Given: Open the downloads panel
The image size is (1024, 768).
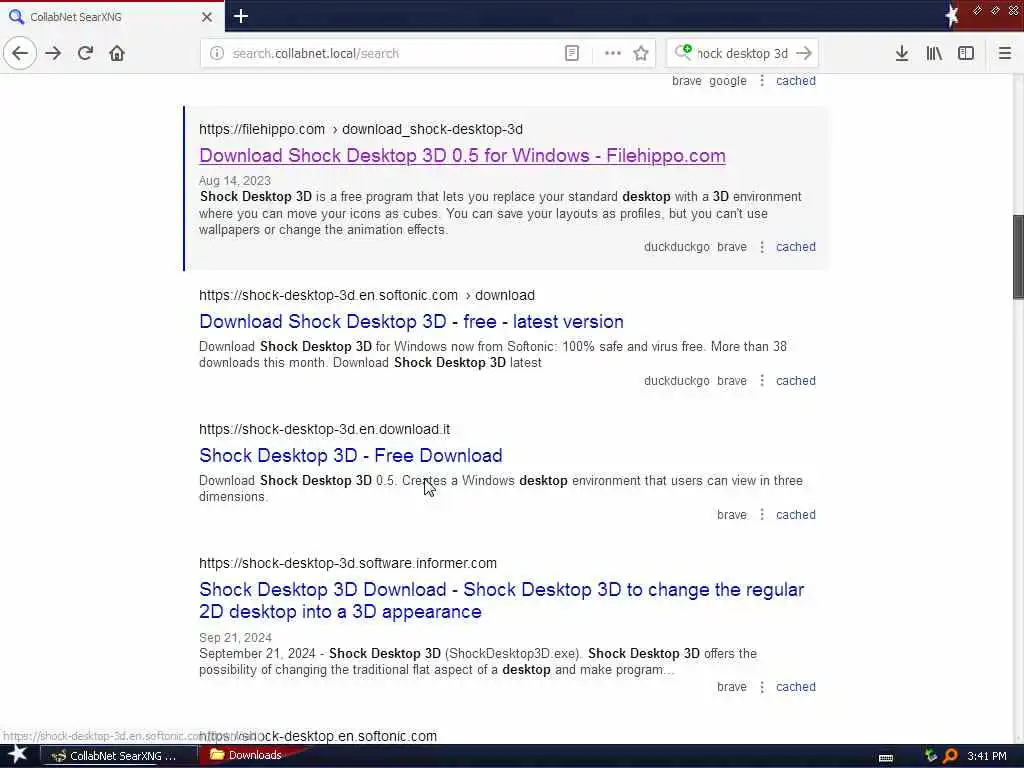Looking at the screenshot, I should [x=902, y=54].
